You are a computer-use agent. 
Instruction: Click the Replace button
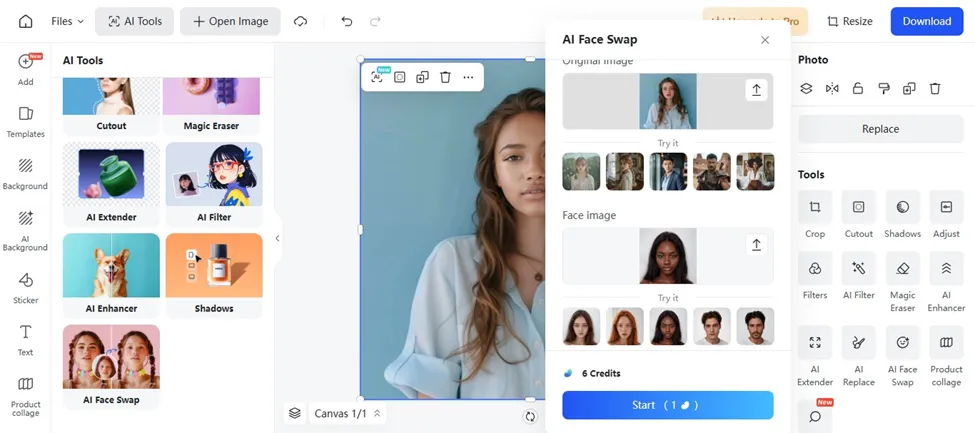880,129
